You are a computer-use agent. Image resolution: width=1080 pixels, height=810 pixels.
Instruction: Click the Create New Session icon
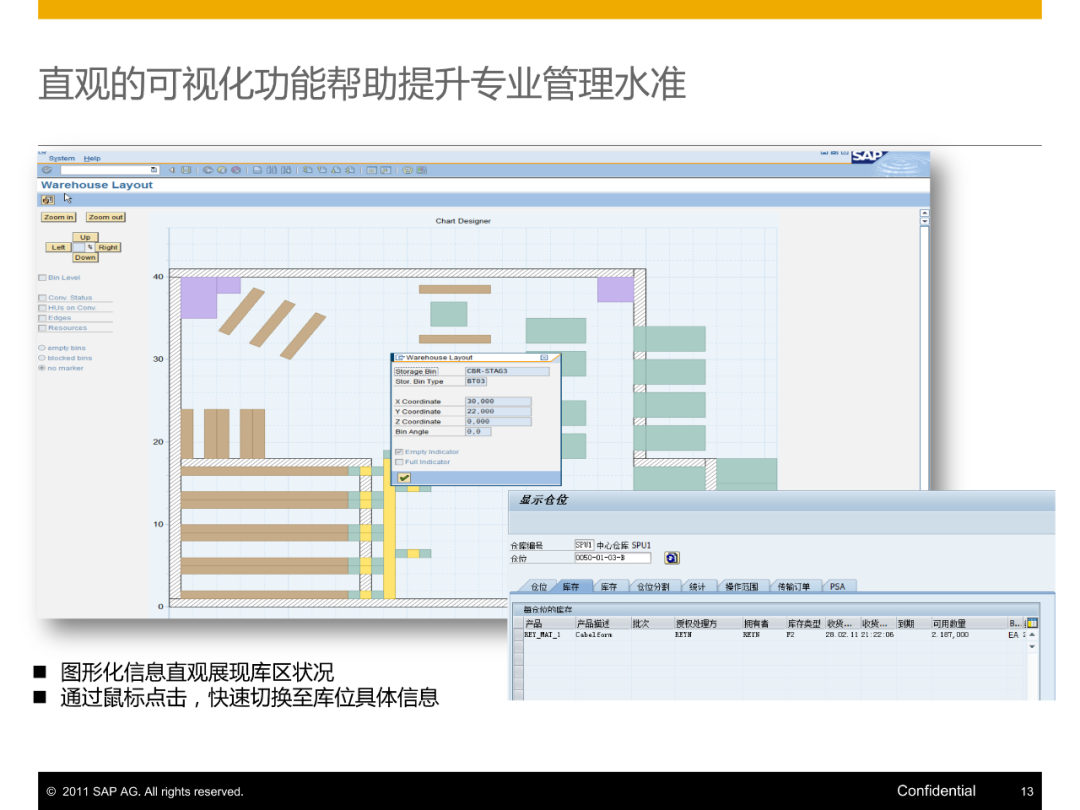tap(371, 170)
